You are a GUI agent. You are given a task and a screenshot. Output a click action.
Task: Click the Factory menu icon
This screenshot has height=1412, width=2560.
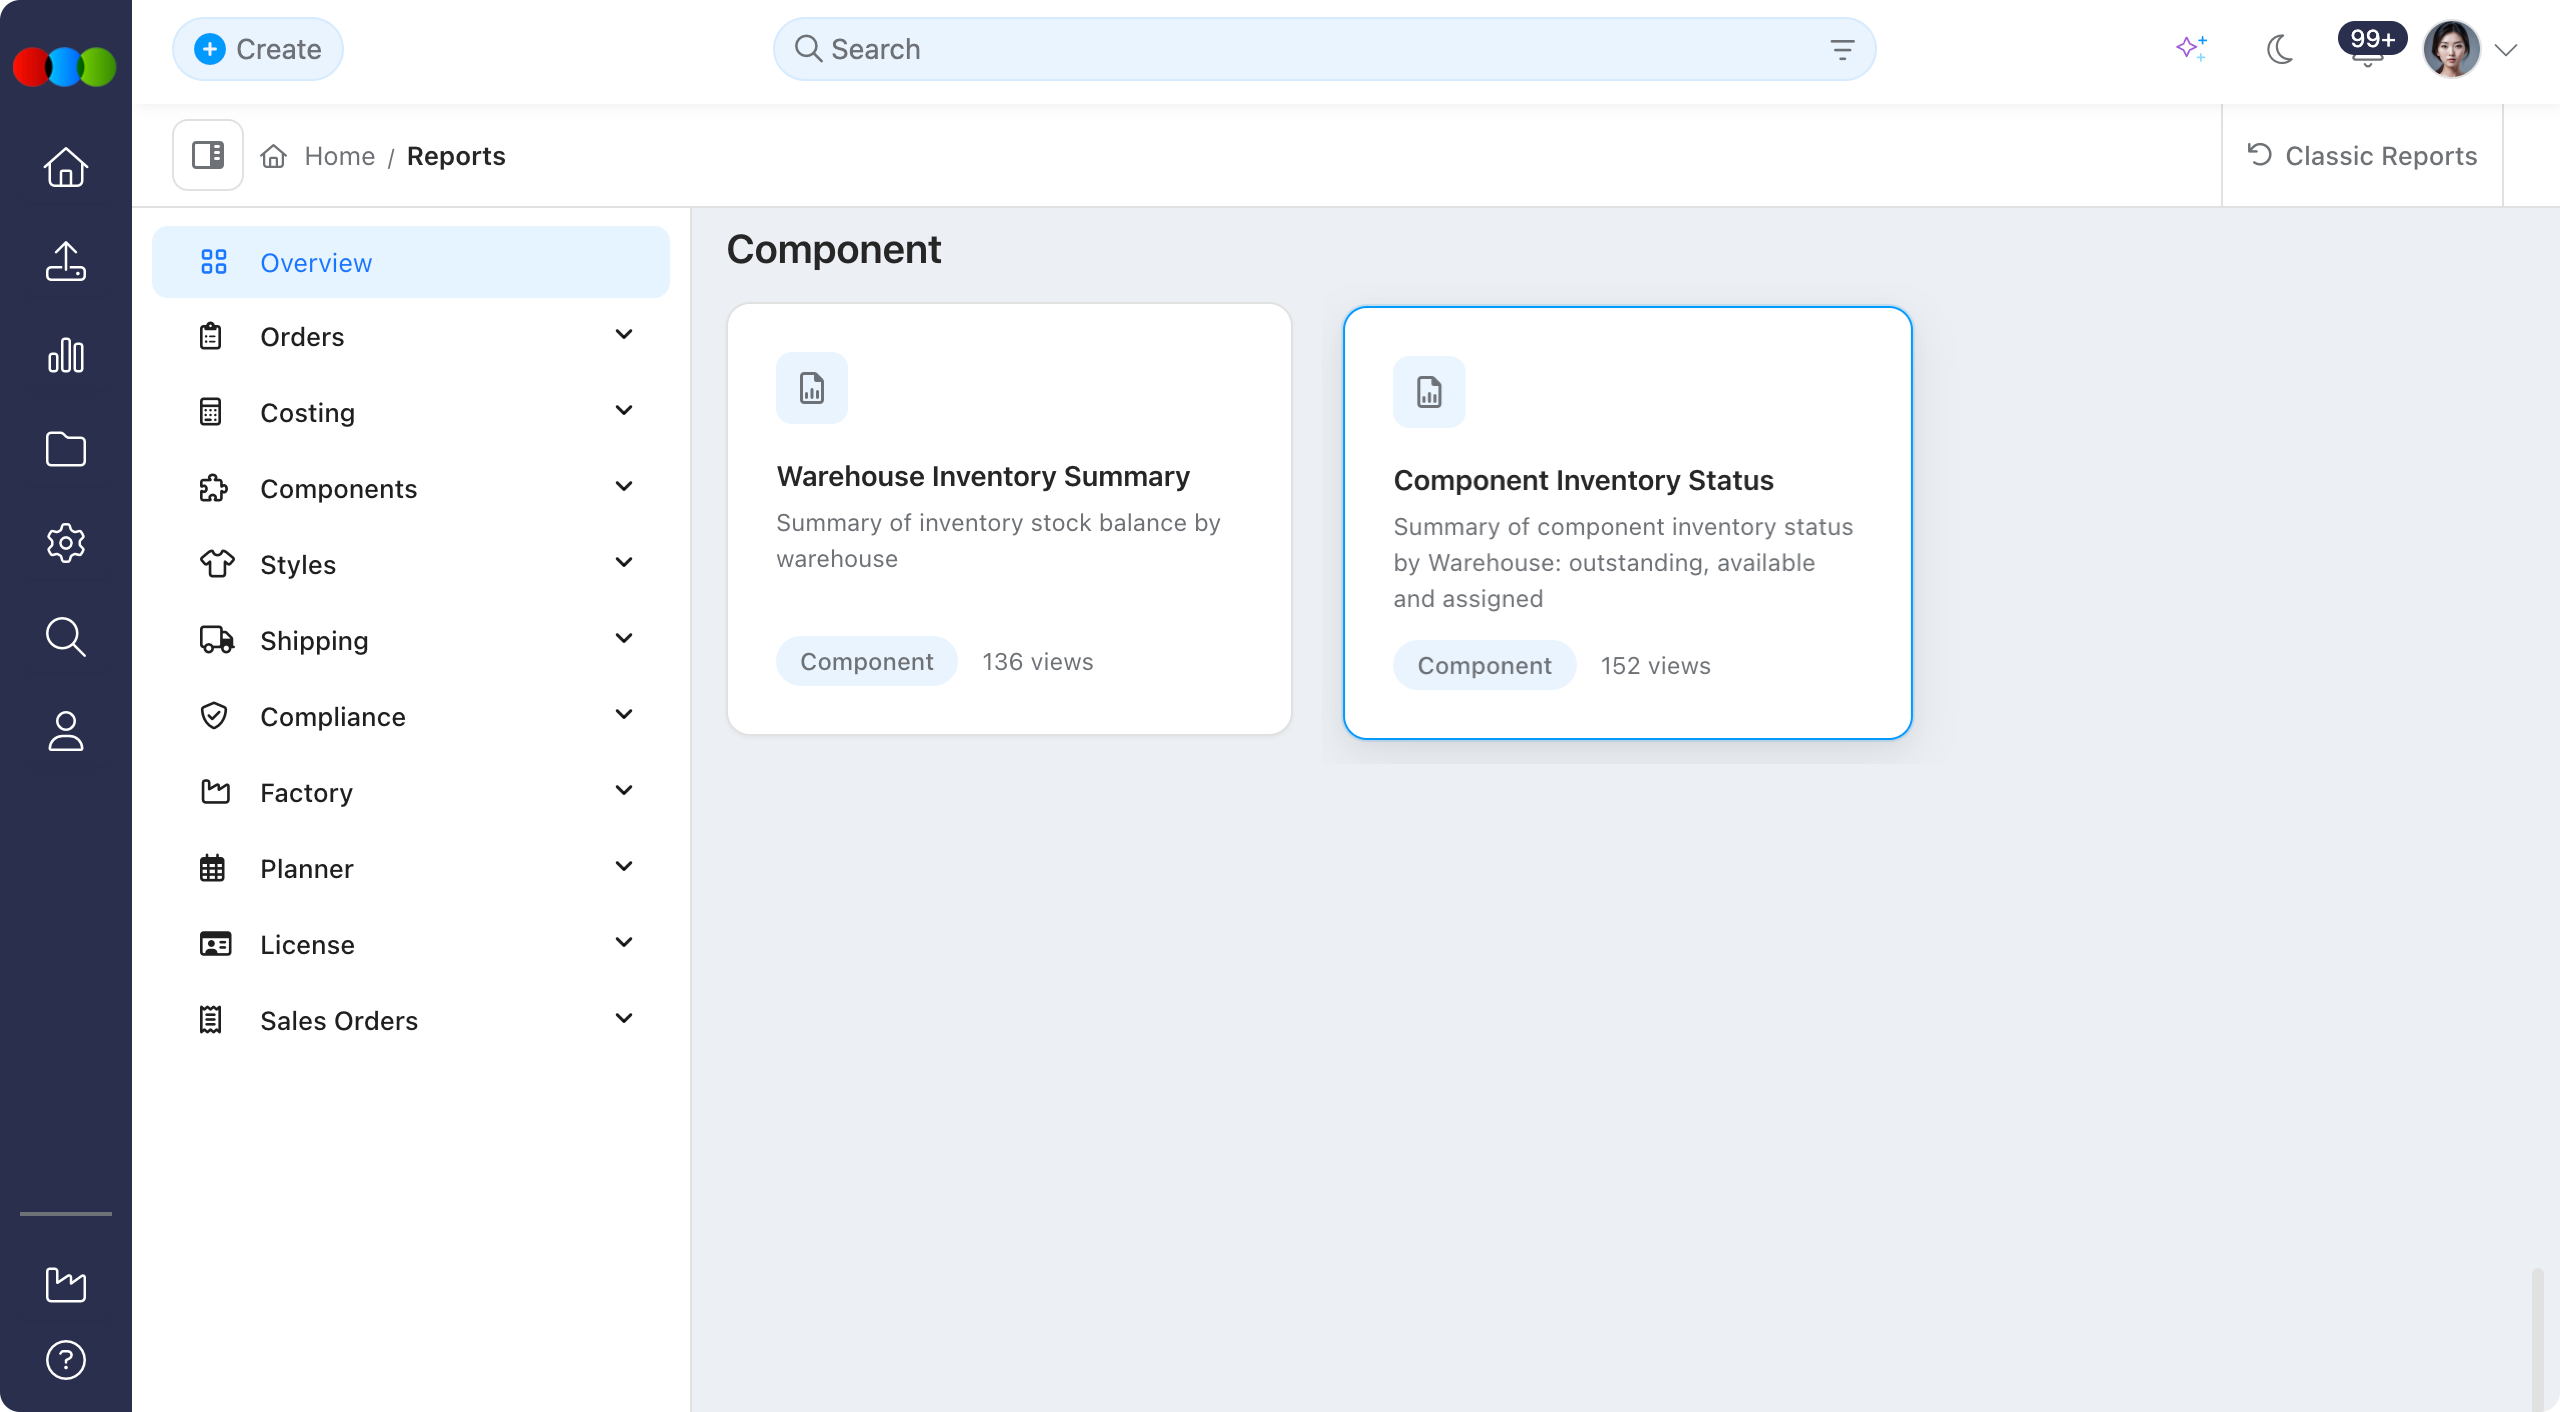215,792
